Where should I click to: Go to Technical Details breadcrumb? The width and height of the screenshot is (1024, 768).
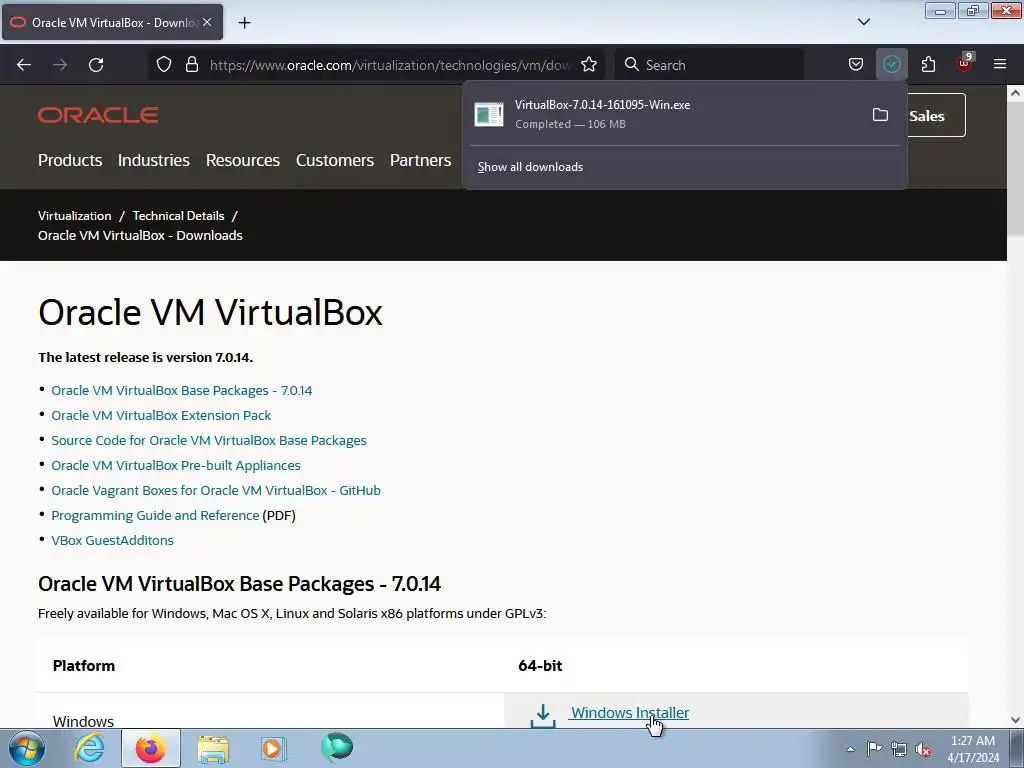[178, 216]
